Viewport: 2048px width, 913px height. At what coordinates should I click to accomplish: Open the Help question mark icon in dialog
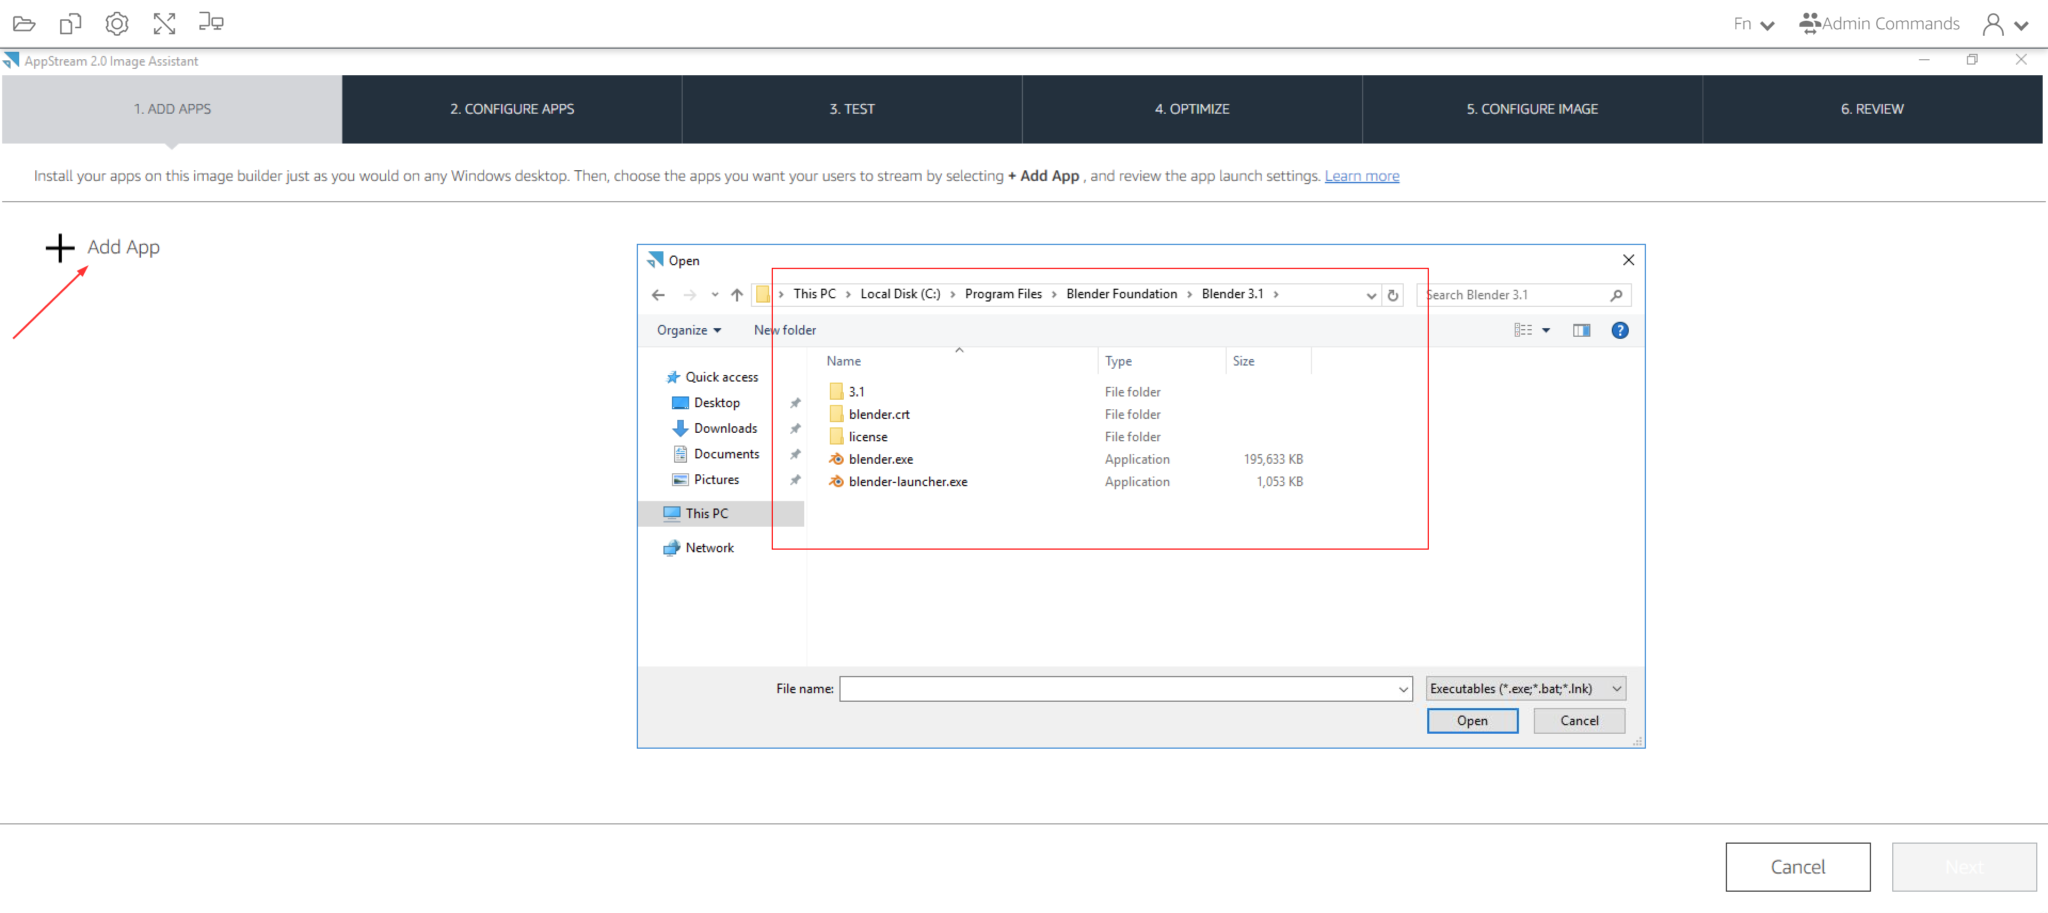tap(1619, 329)
